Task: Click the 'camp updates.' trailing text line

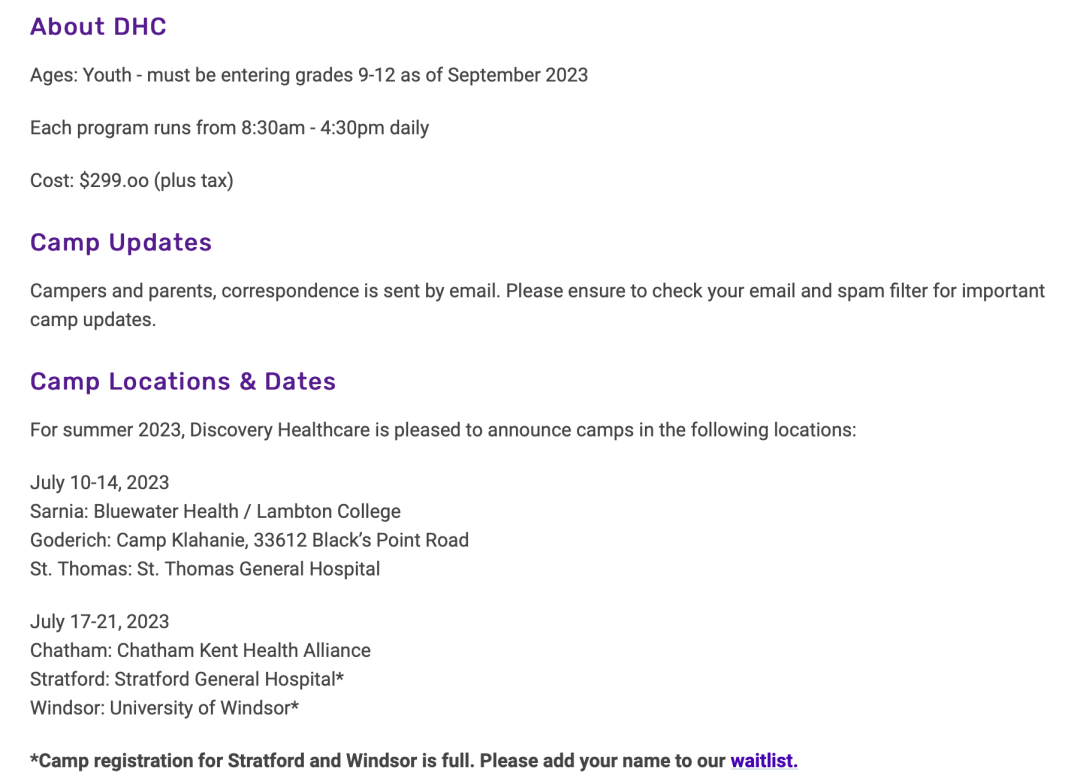Action: tap(93, 320)
